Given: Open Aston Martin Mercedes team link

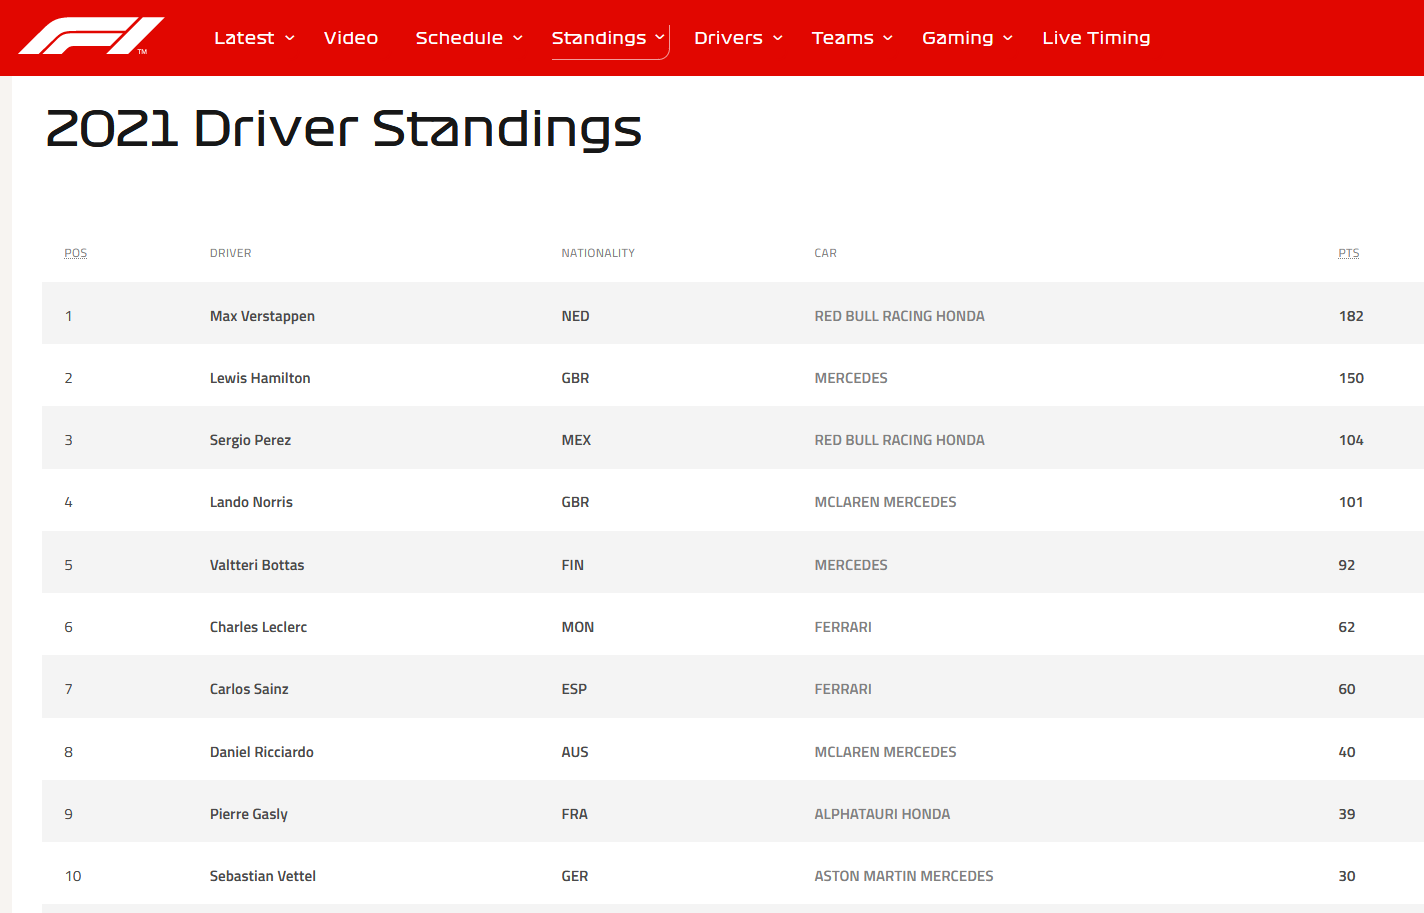Looking at the screenshot, I should click(x=904, y=876).
